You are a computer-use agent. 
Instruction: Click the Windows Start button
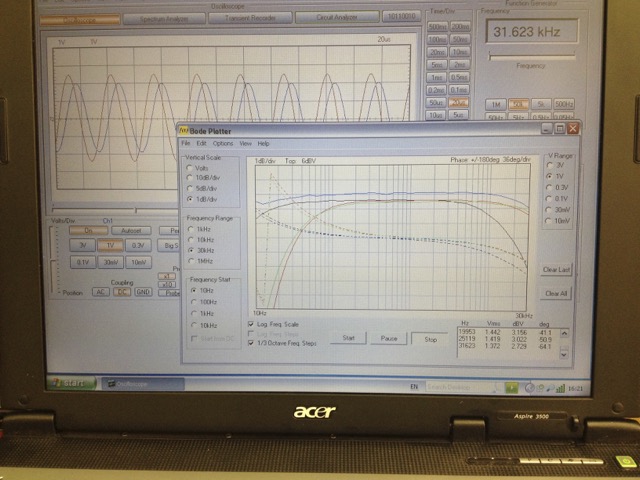[71, 383]
